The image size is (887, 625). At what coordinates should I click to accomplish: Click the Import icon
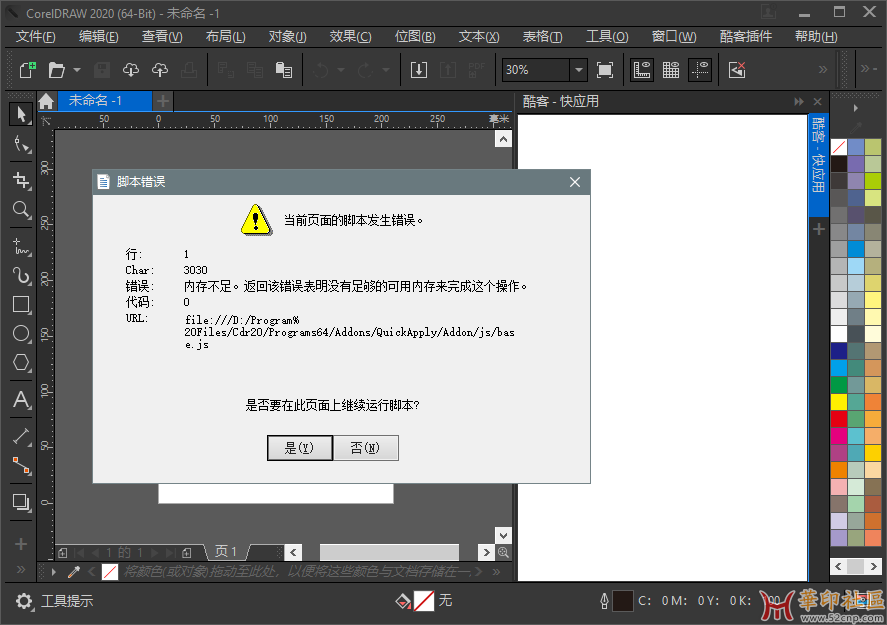coord(419,70)
